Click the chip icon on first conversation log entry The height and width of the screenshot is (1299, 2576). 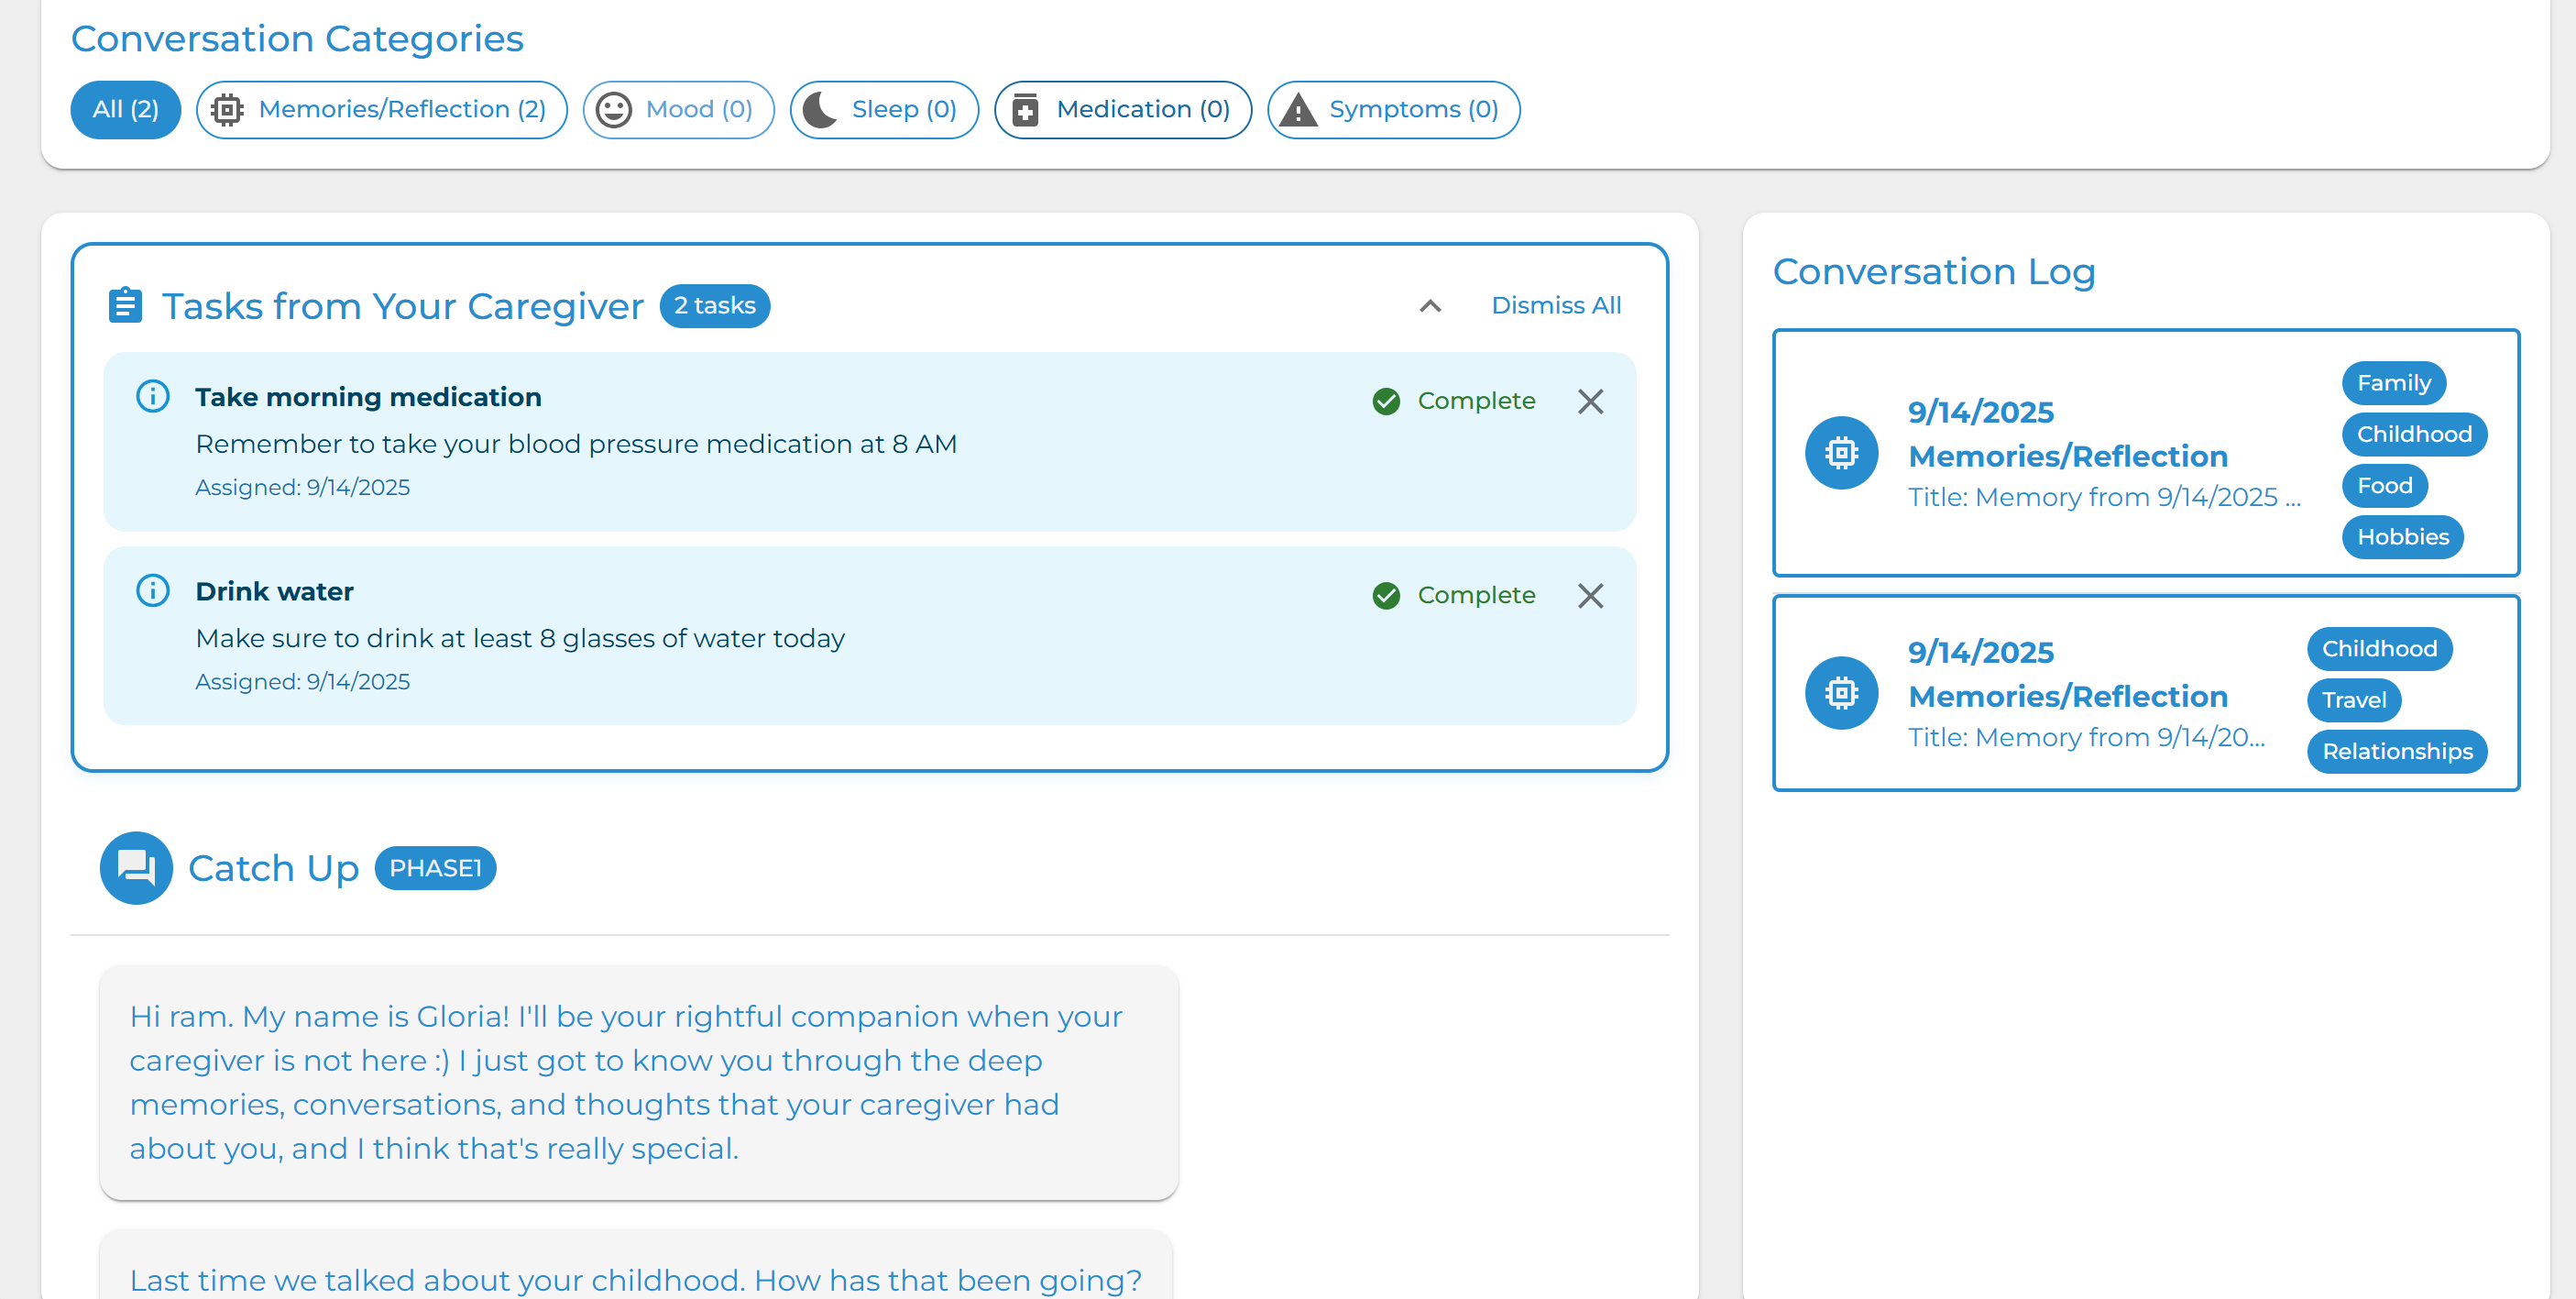pyautogui.click(x=1841, y=453)
